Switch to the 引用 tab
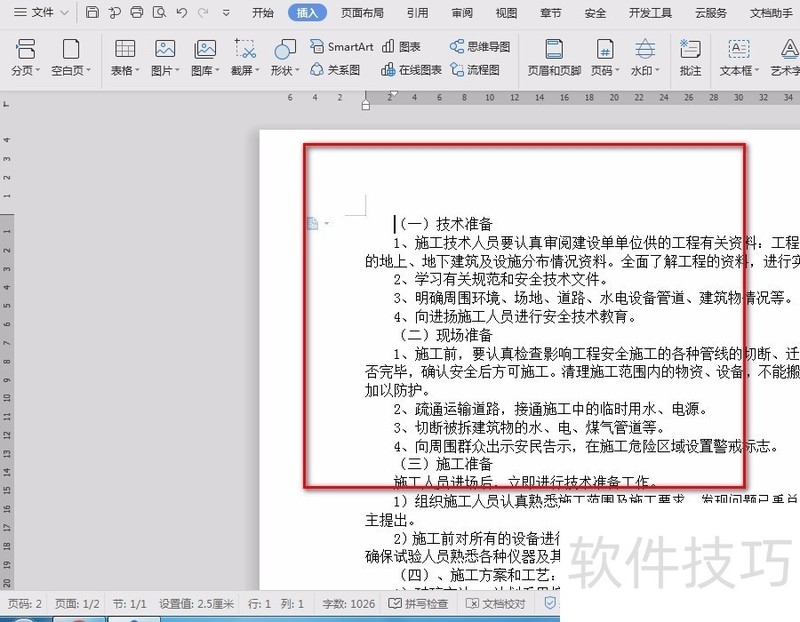The image size is (800, 622). pos(417,13)
